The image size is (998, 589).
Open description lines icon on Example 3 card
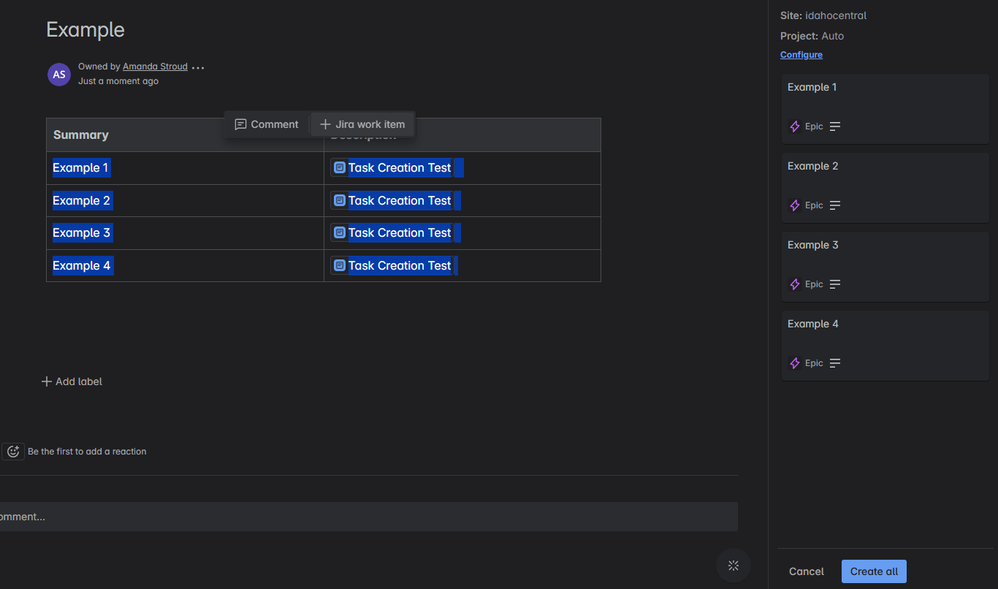pyautogui.click(x=835, y=284)
